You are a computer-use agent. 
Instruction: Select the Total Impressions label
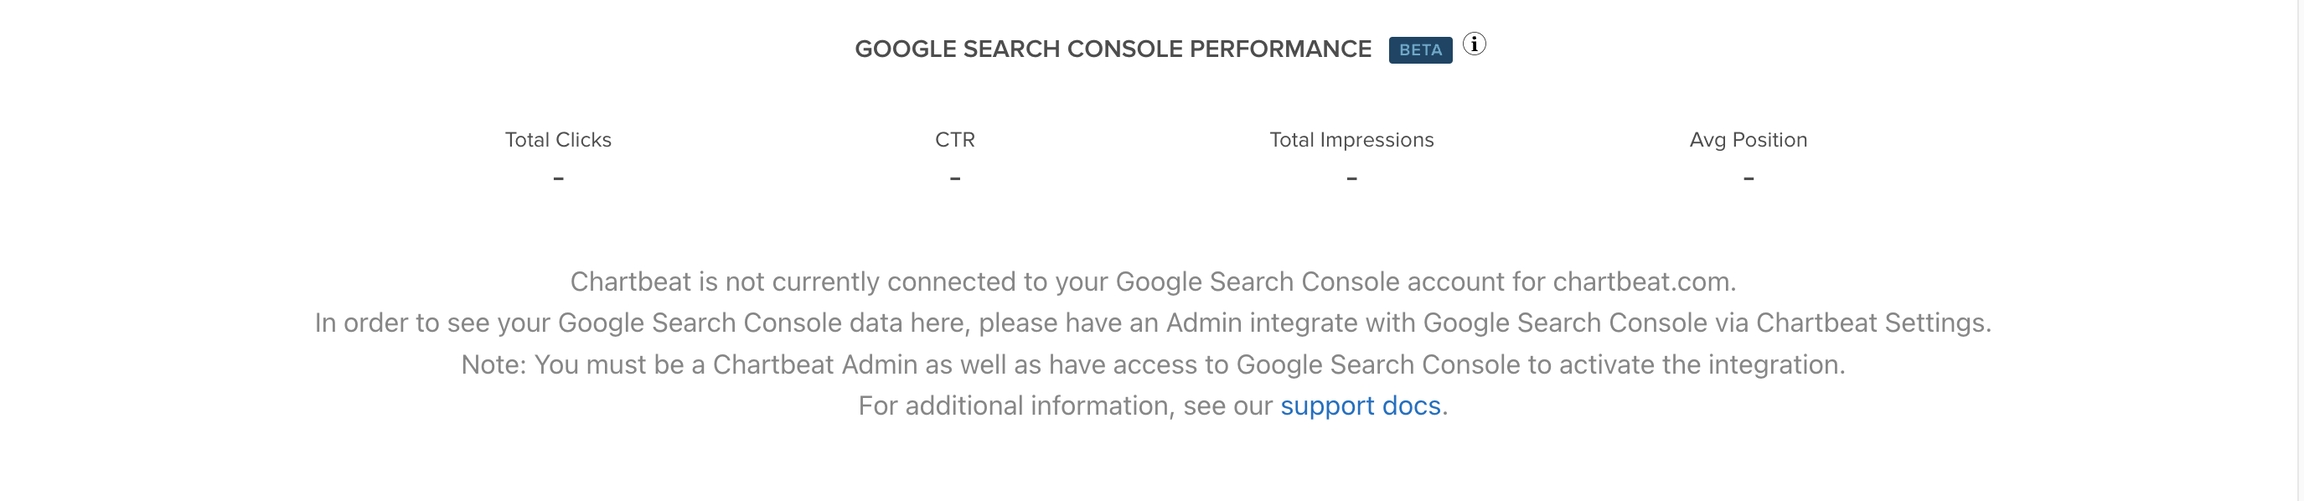[x=1351, y=140]
